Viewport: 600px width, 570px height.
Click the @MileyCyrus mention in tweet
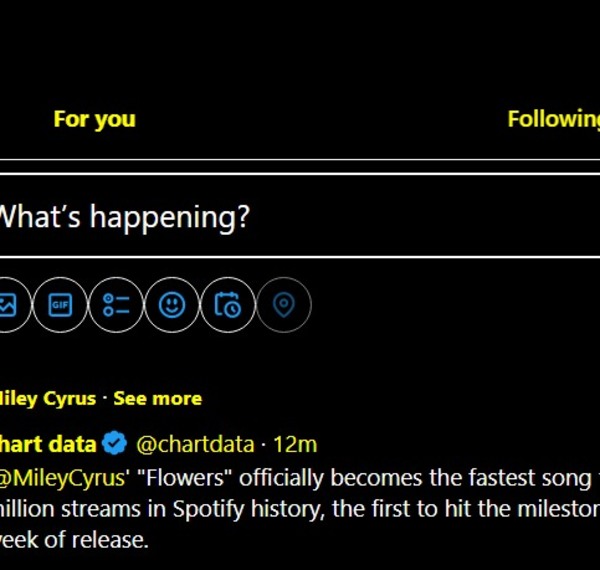pos(63,477)
